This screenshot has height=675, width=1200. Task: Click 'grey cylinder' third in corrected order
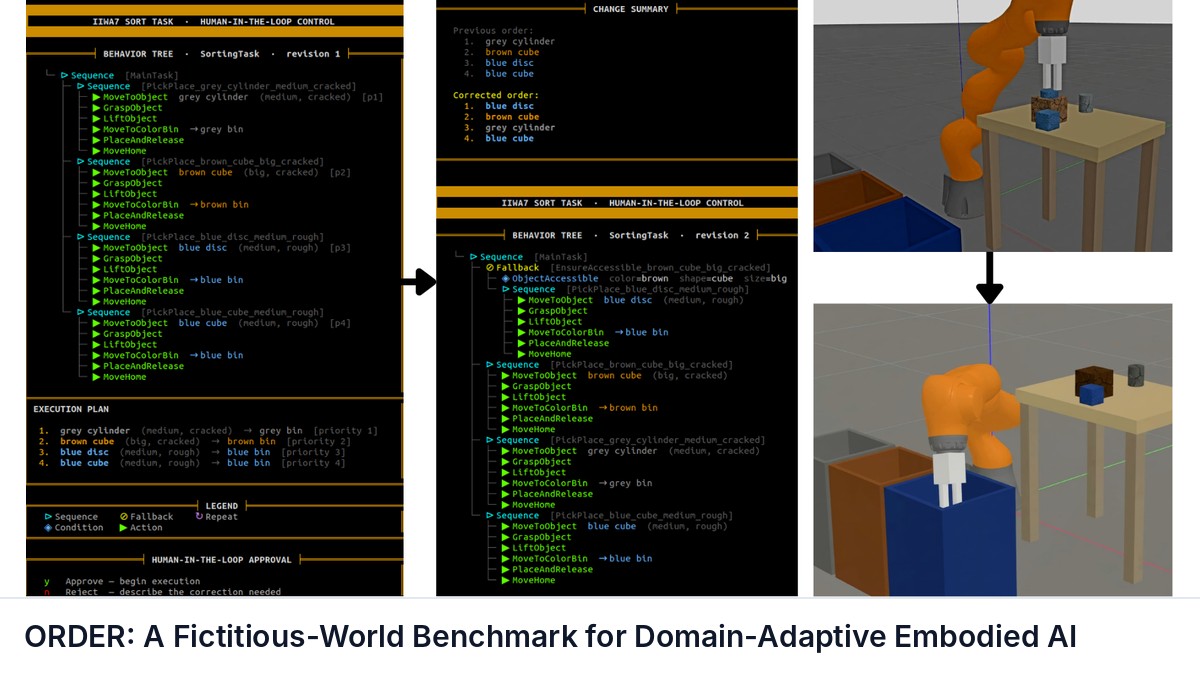[520, 128]
